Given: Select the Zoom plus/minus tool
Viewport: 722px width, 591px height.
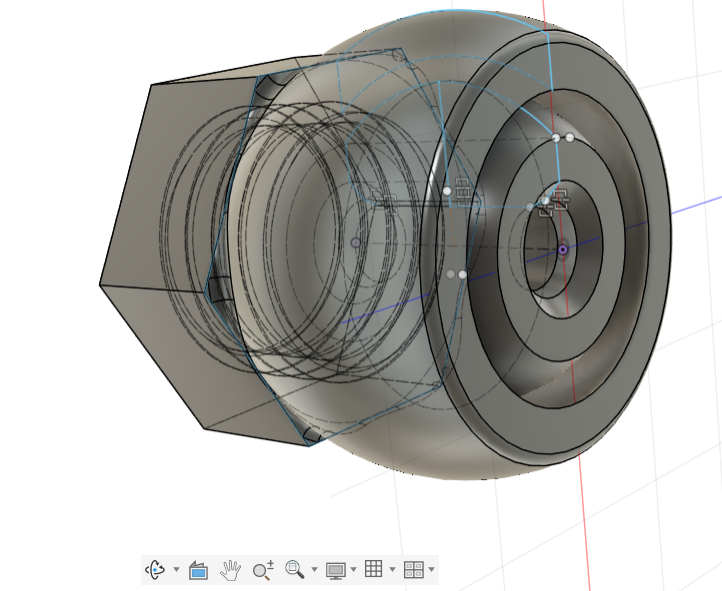Looking at the screenshot, I should point(263,570).
